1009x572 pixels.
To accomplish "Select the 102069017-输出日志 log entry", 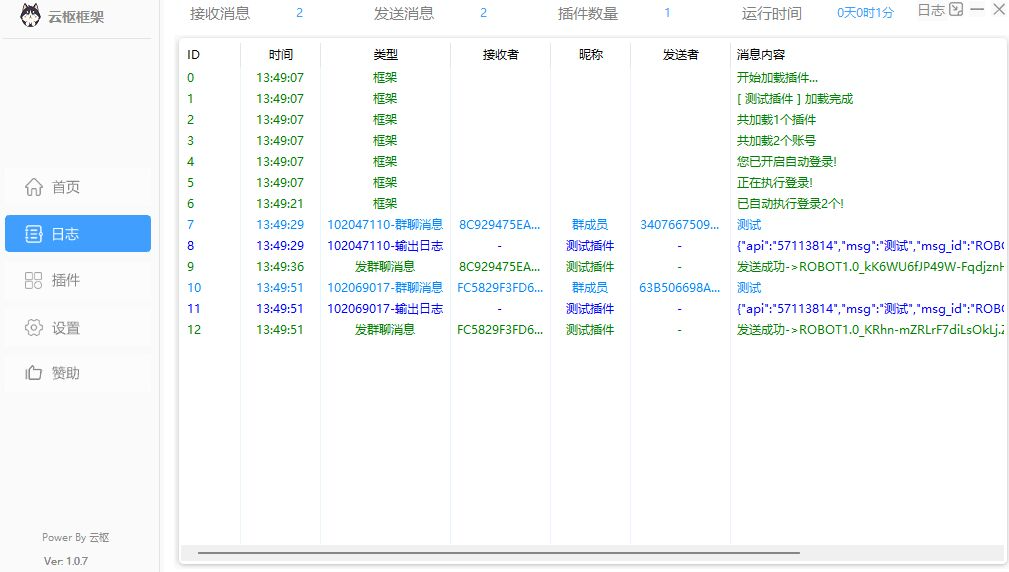I will pos(385,309).
